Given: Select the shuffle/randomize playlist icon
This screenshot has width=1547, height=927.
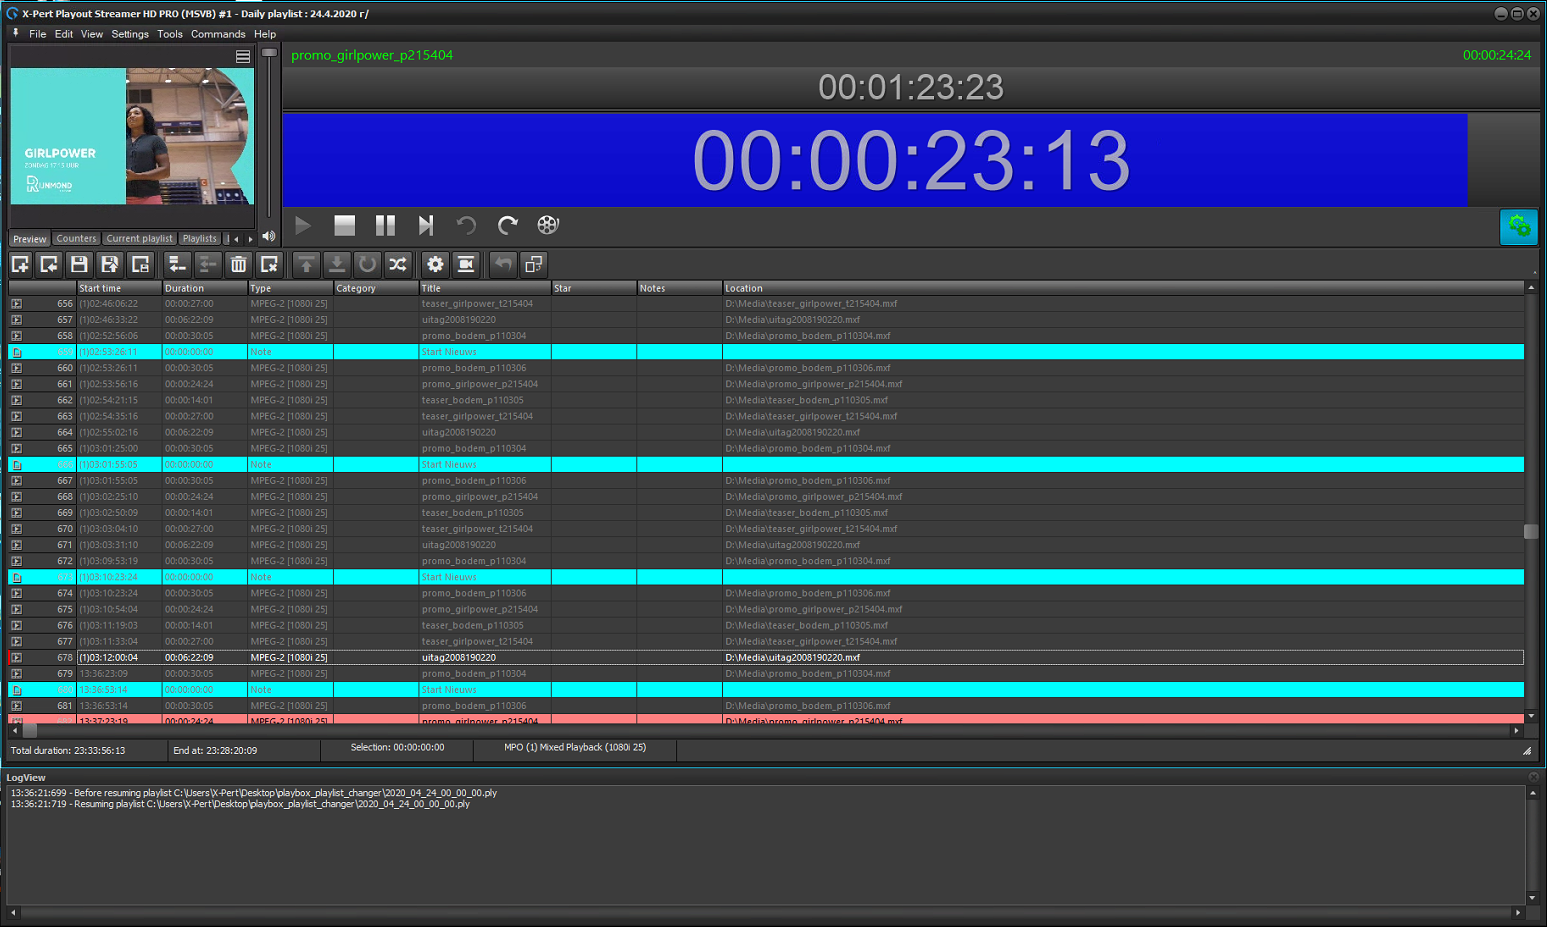Looking at the screenshot, I should click(398, 264).
